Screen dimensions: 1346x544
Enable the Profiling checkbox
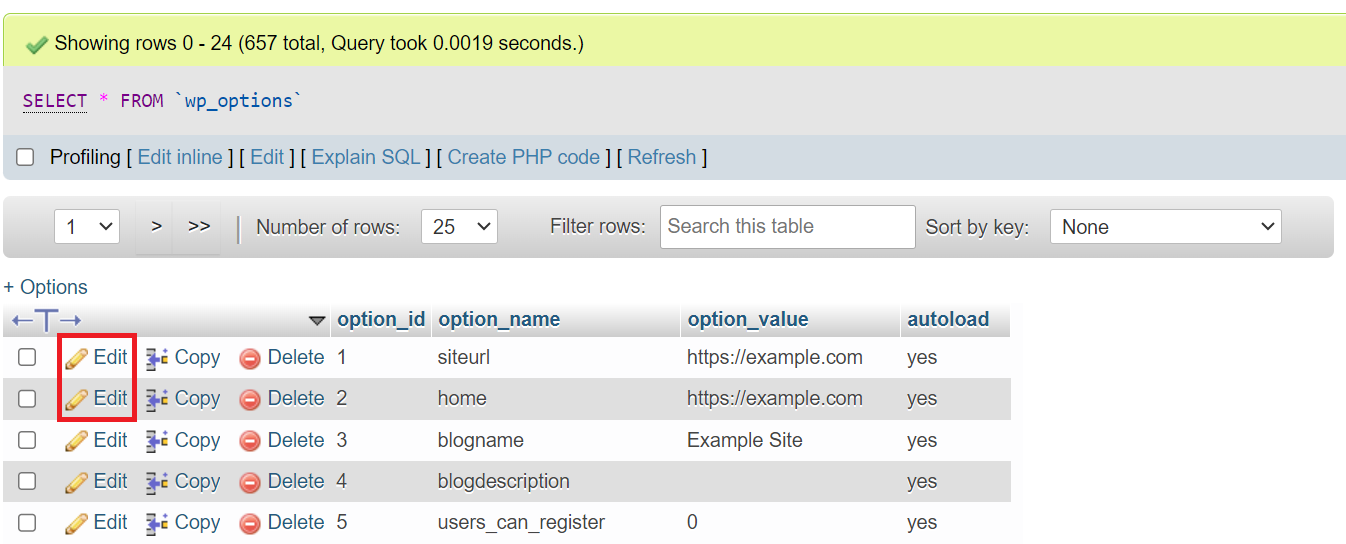(x=26, y=157)
